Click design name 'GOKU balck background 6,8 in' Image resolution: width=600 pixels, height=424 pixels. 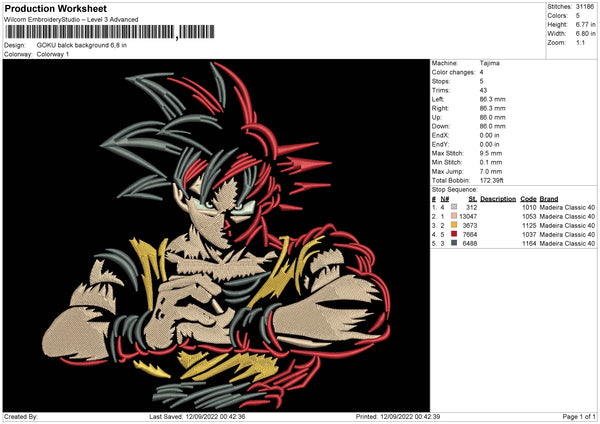[82, 45]
